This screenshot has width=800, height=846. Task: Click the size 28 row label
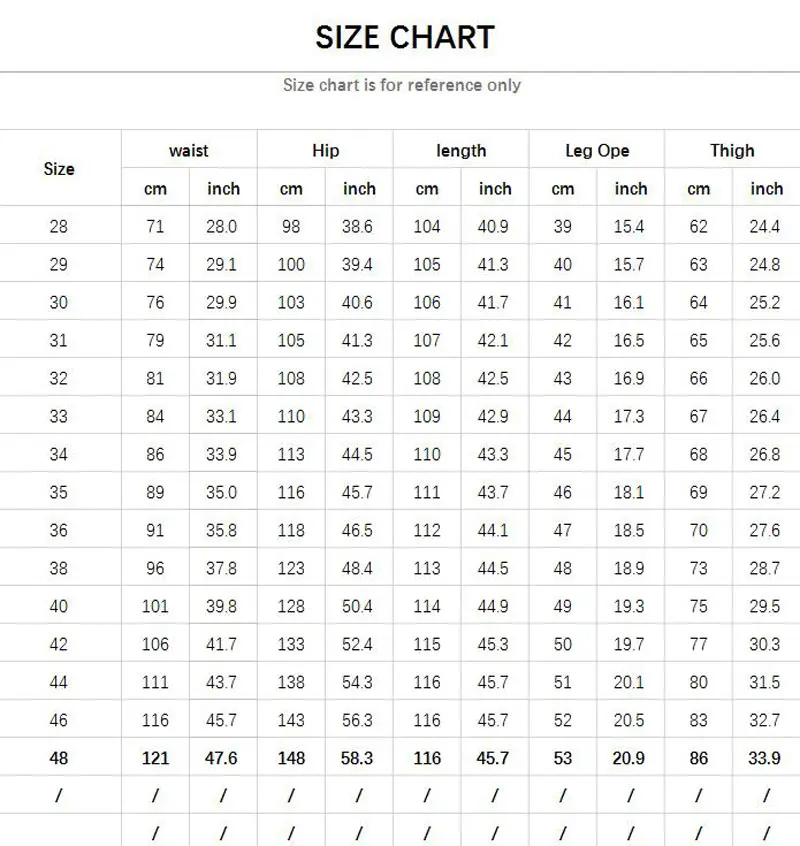59,227
